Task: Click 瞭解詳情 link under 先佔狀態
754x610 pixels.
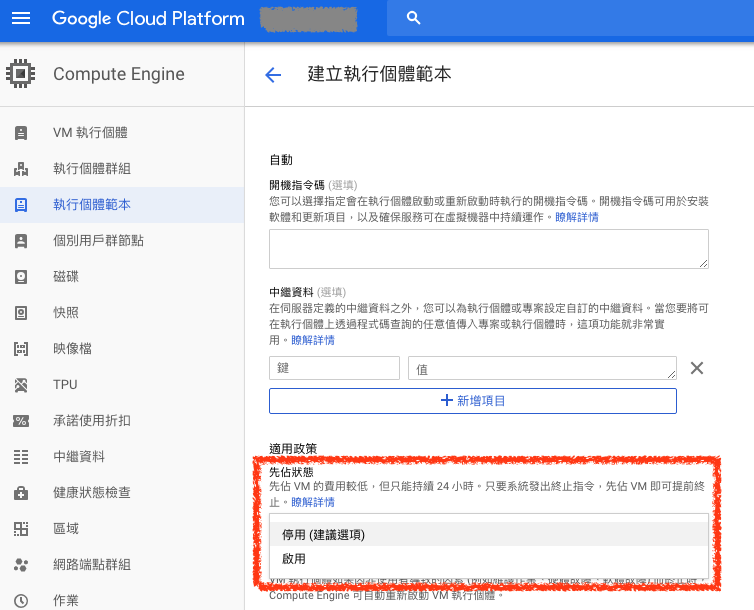Action: (x=313, y=502)
